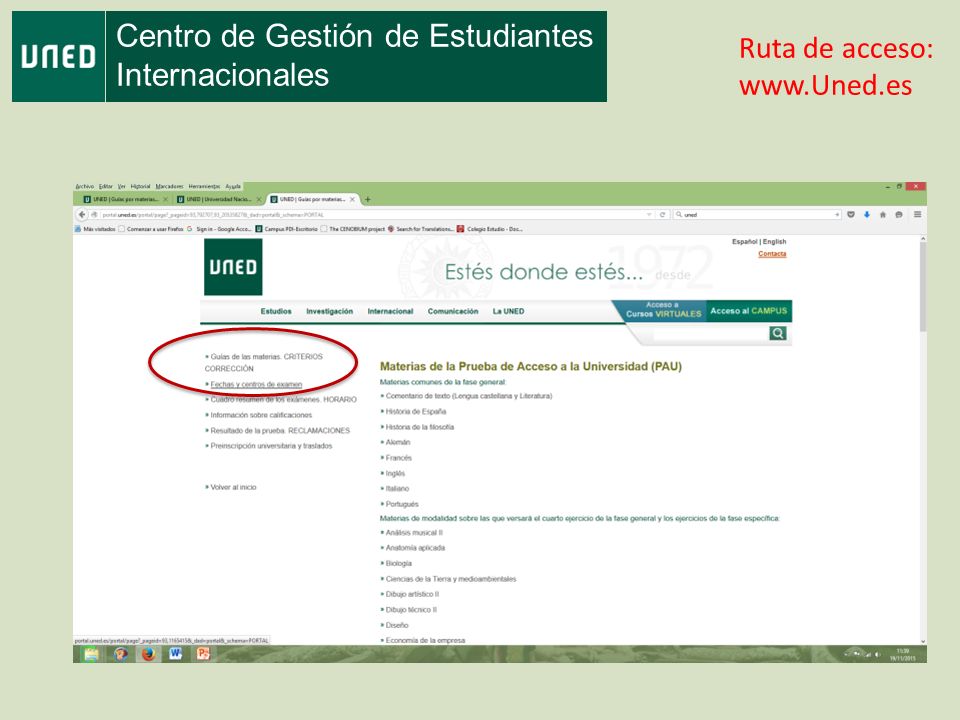The width and height of the screenshot is (960, 720).
Task: Open the Comunicación navigation menu
Action: 453,311
